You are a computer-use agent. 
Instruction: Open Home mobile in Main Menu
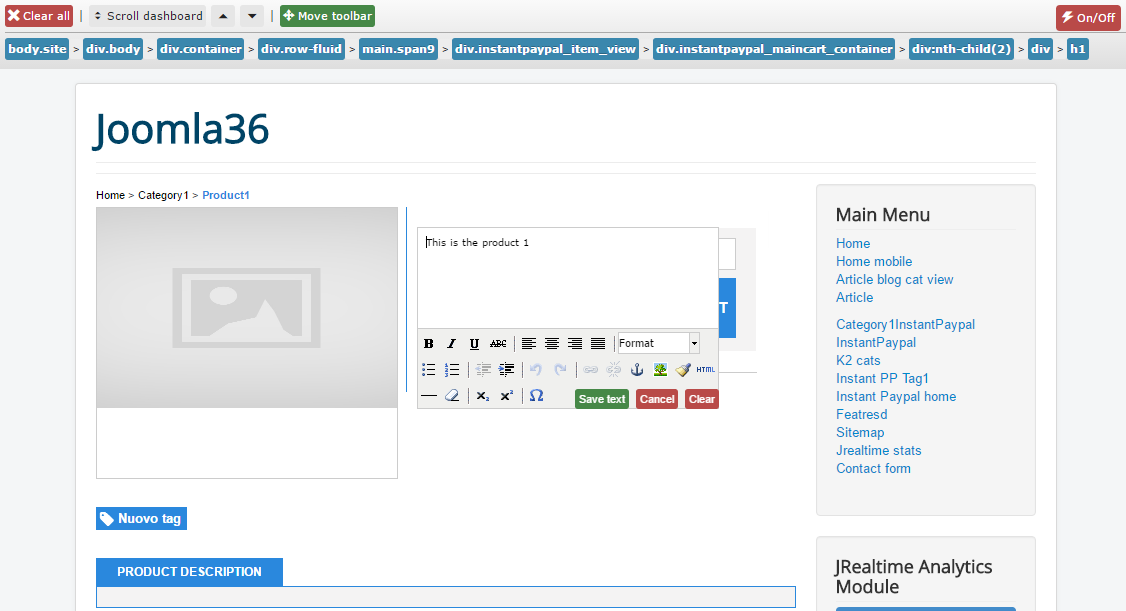[874, 261]
